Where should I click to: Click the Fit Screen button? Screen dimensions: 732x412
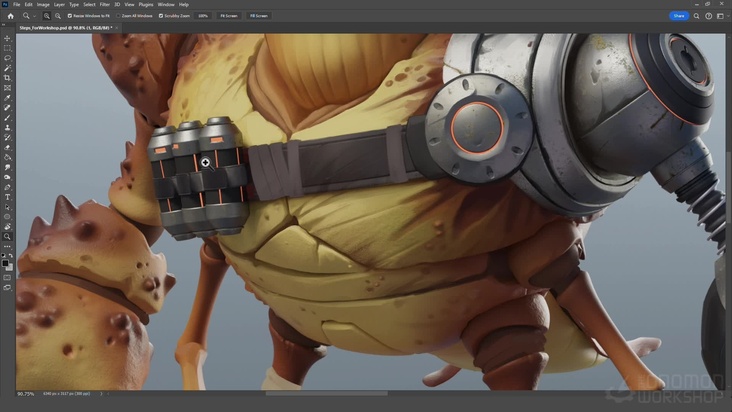[x=229, y=16]
